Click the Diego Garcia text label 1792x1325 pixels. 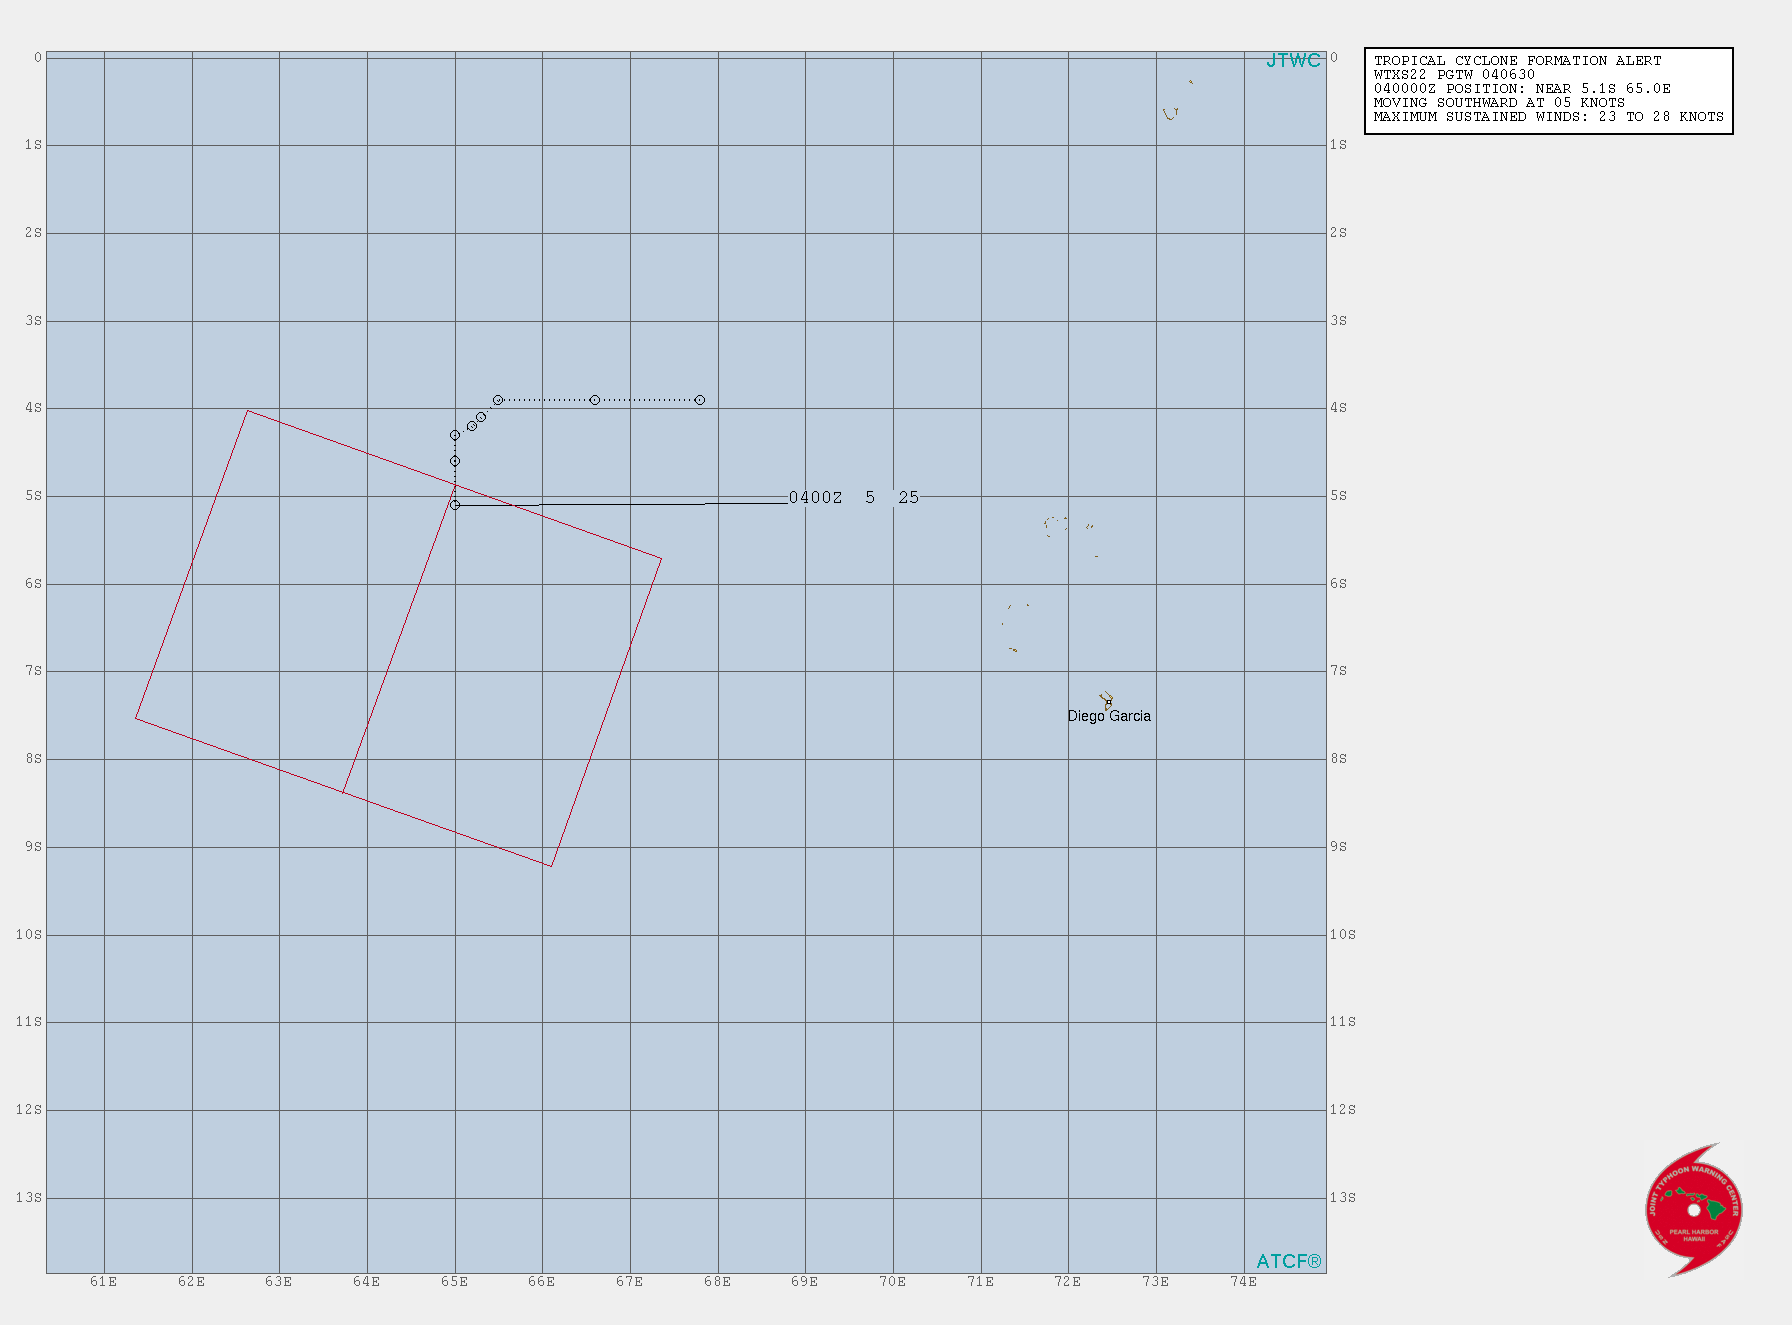[1110, 716]
